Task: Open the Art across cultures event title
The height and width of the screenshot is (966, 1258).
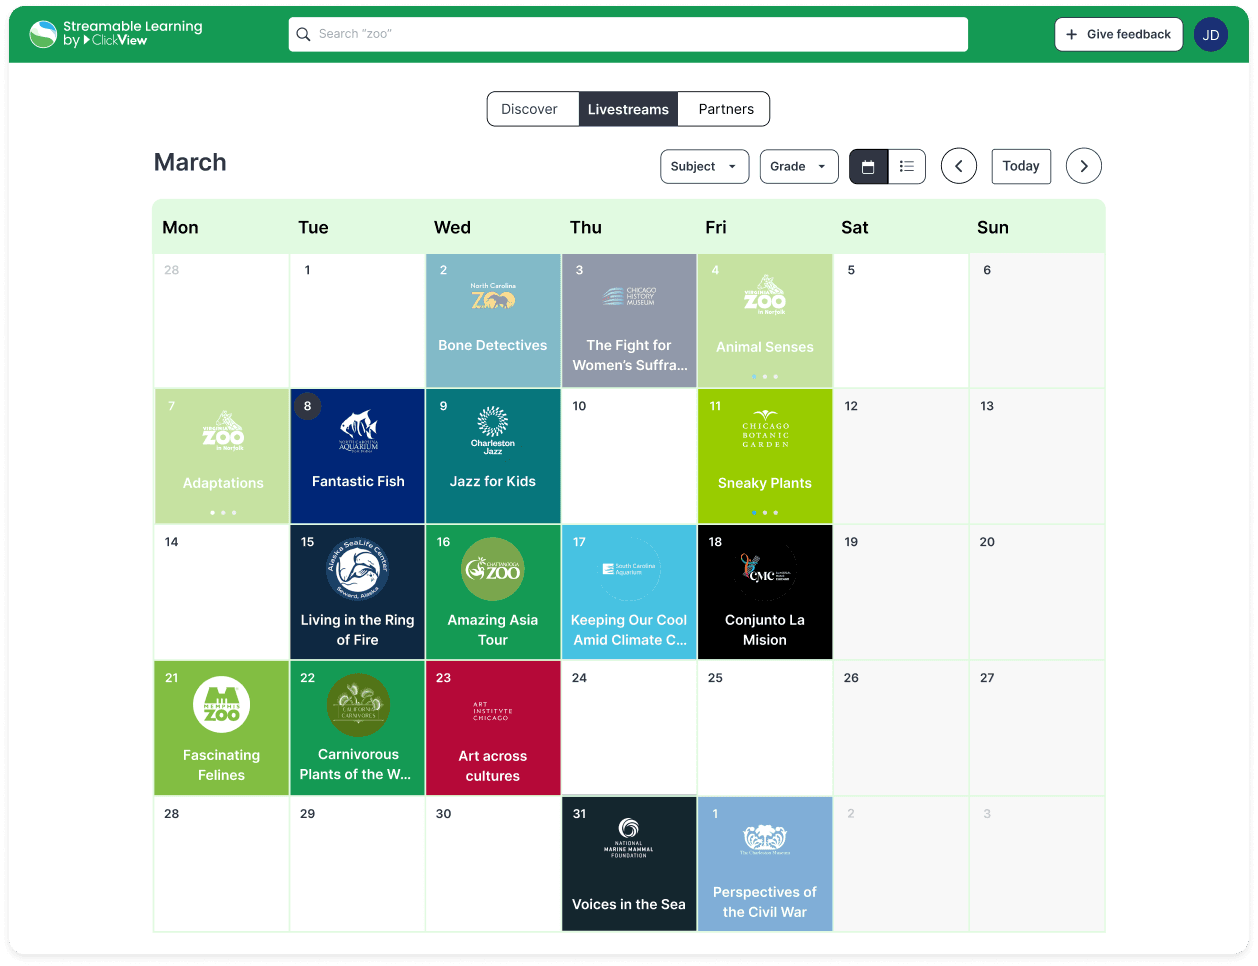Action: [x=493, y=766]
